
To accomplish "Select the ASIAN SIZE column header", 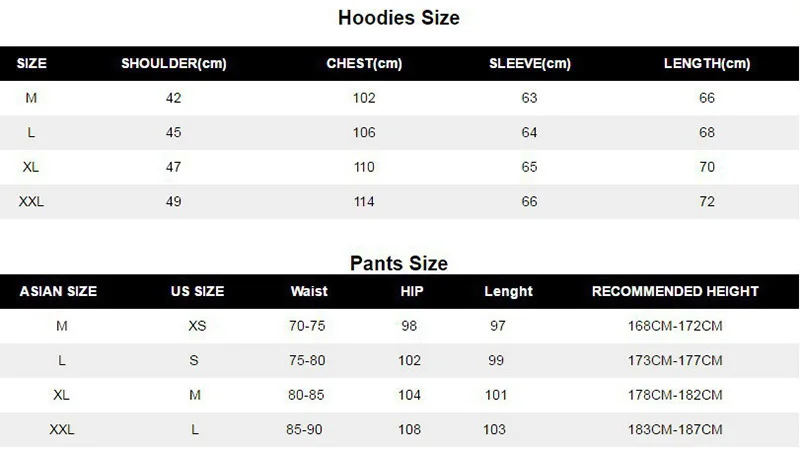I will (x=58, y=291).
